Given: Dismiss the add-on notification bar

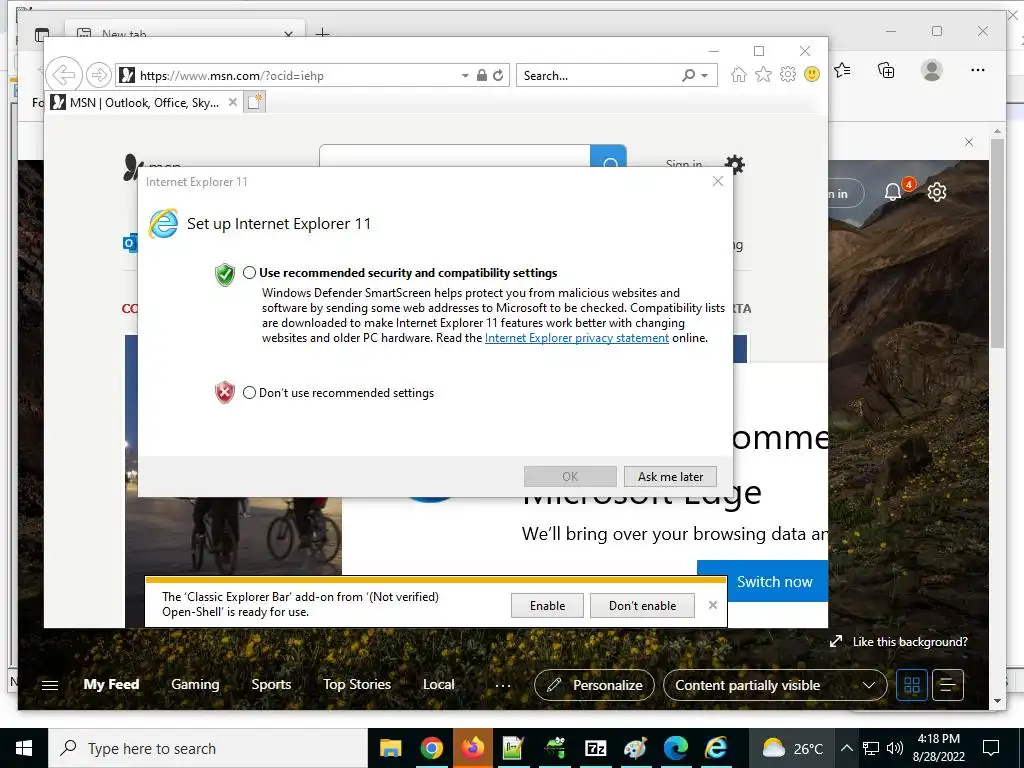Looking at the screenshot, I should pyautogui.click(x=712, y=605).
